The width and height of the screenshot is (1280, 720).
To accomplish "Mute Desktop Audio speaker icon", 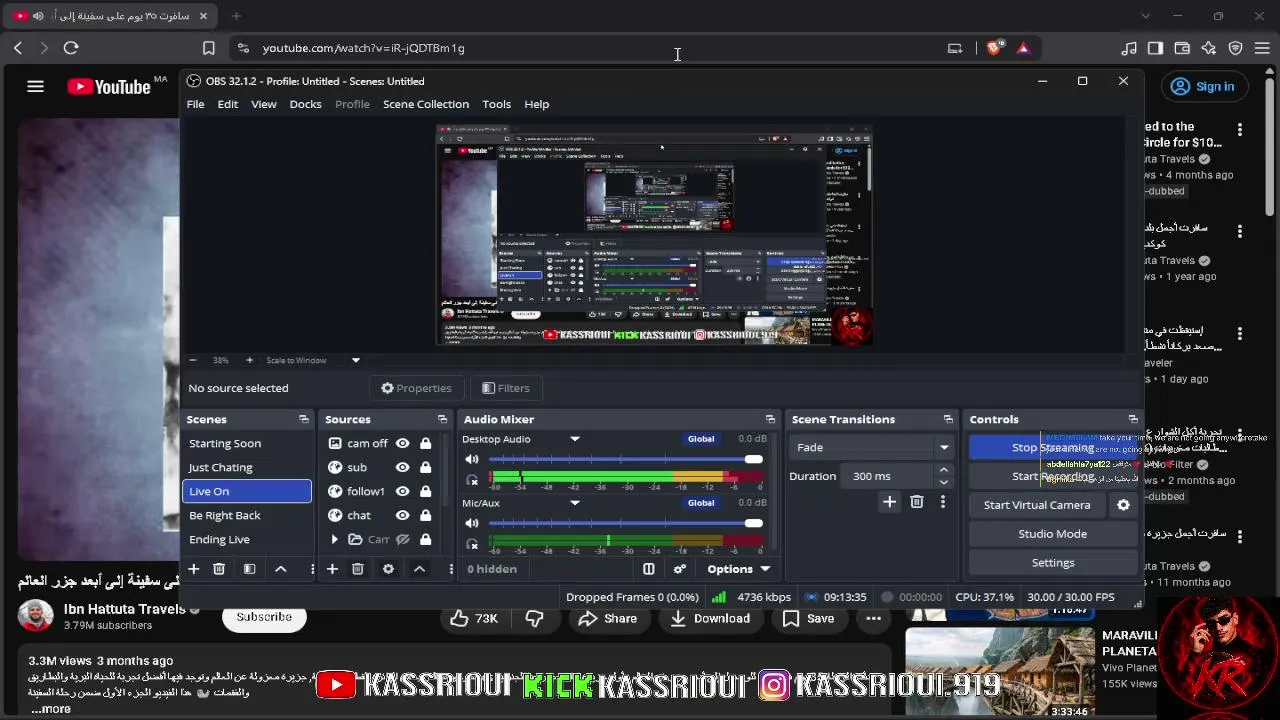I will (472, 460).
